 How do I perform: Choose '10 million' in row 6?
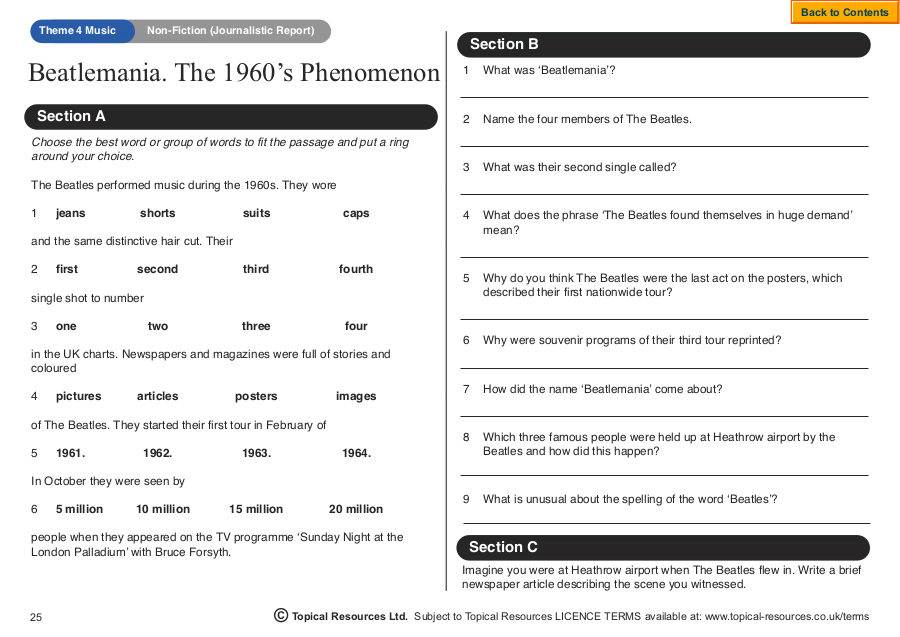[x=163, y=509]
